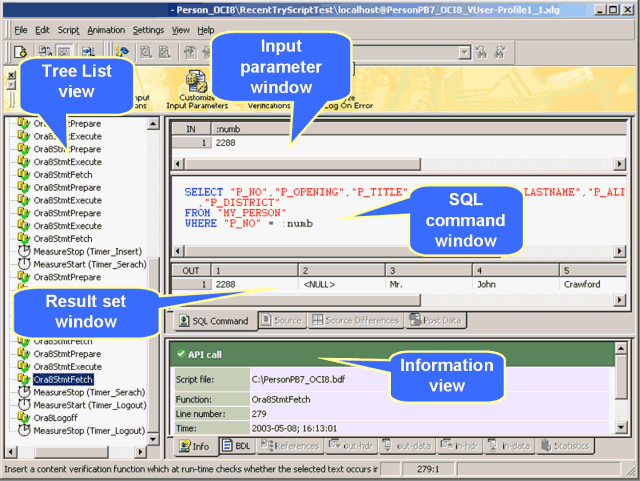Click the tree list scroll-down arrow
This screenshot has height=481, width=640.
153,437
